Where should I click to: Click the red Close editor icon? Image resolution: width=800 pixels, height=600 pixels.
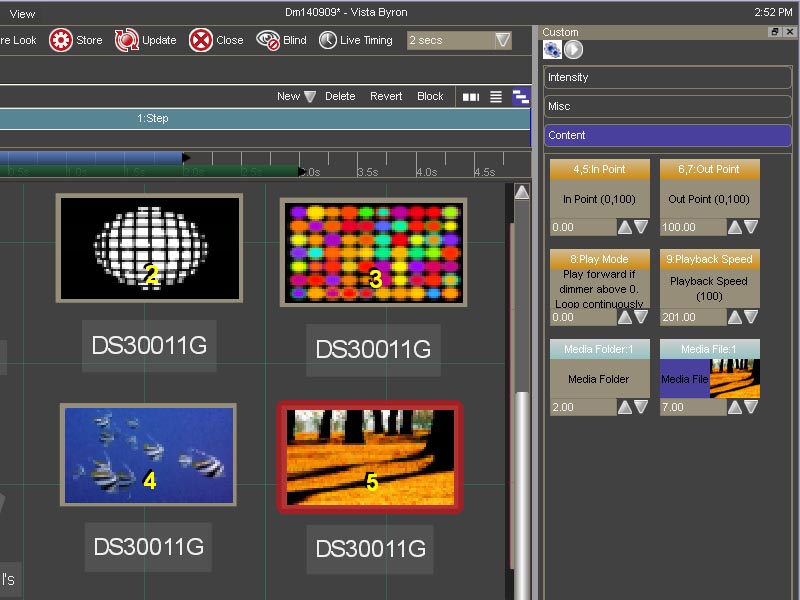pyautogui.click(x=201, y=40)
